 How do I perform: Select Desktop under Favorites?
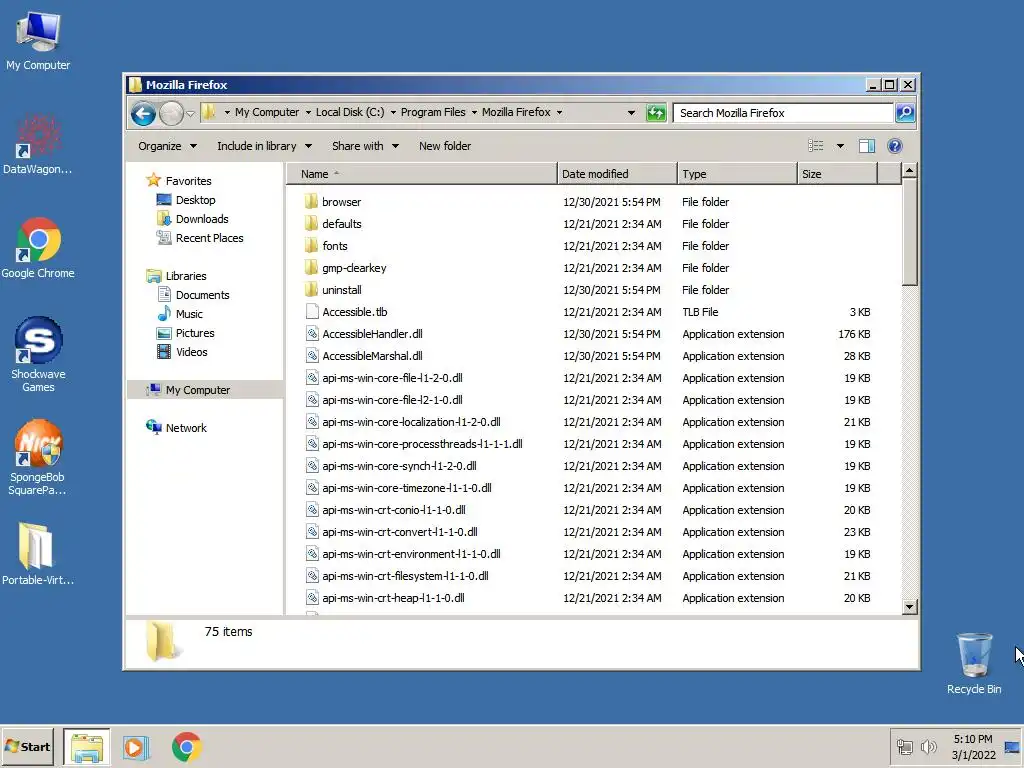tap(195, 200)
